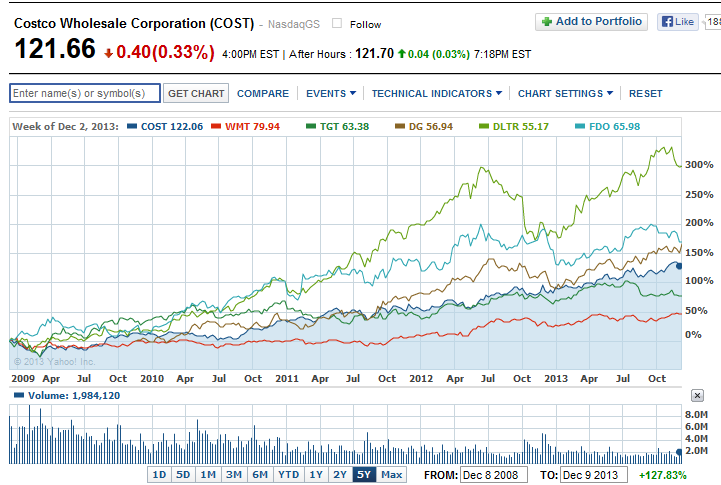Screen dimensions: 721x485
Task: Click the +127.83% change value
Action: (x=663, y=475)
